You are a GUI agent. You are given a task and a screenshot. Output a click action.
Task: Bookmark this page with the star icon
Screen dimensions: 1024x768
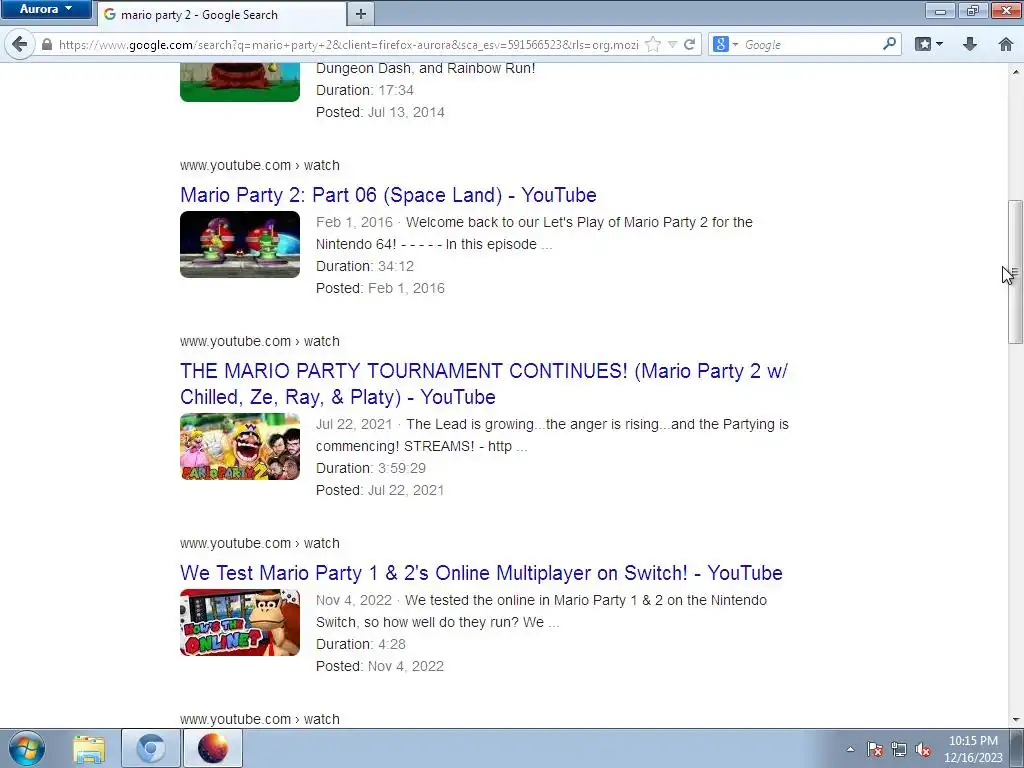pyautogui.click(x=652, y=44)
